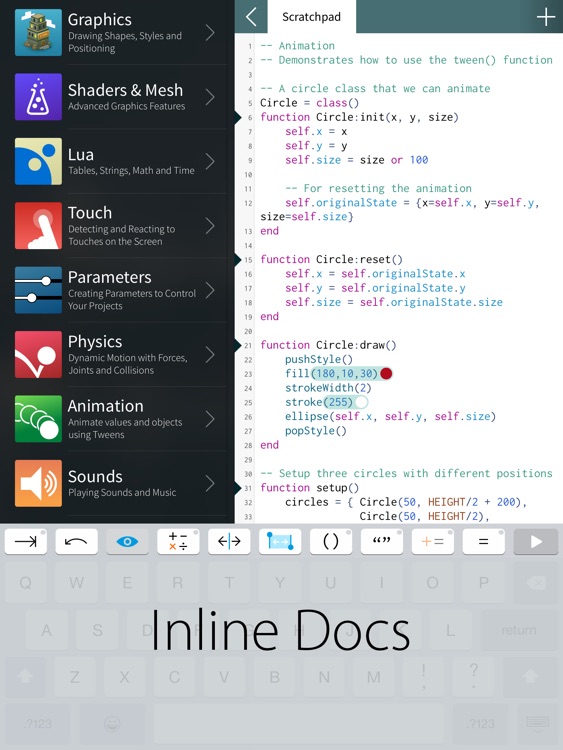Expand the Animation row chevron
Image resolution: width=563 pixels, height=750 pixels.
[x=210, y=419]
